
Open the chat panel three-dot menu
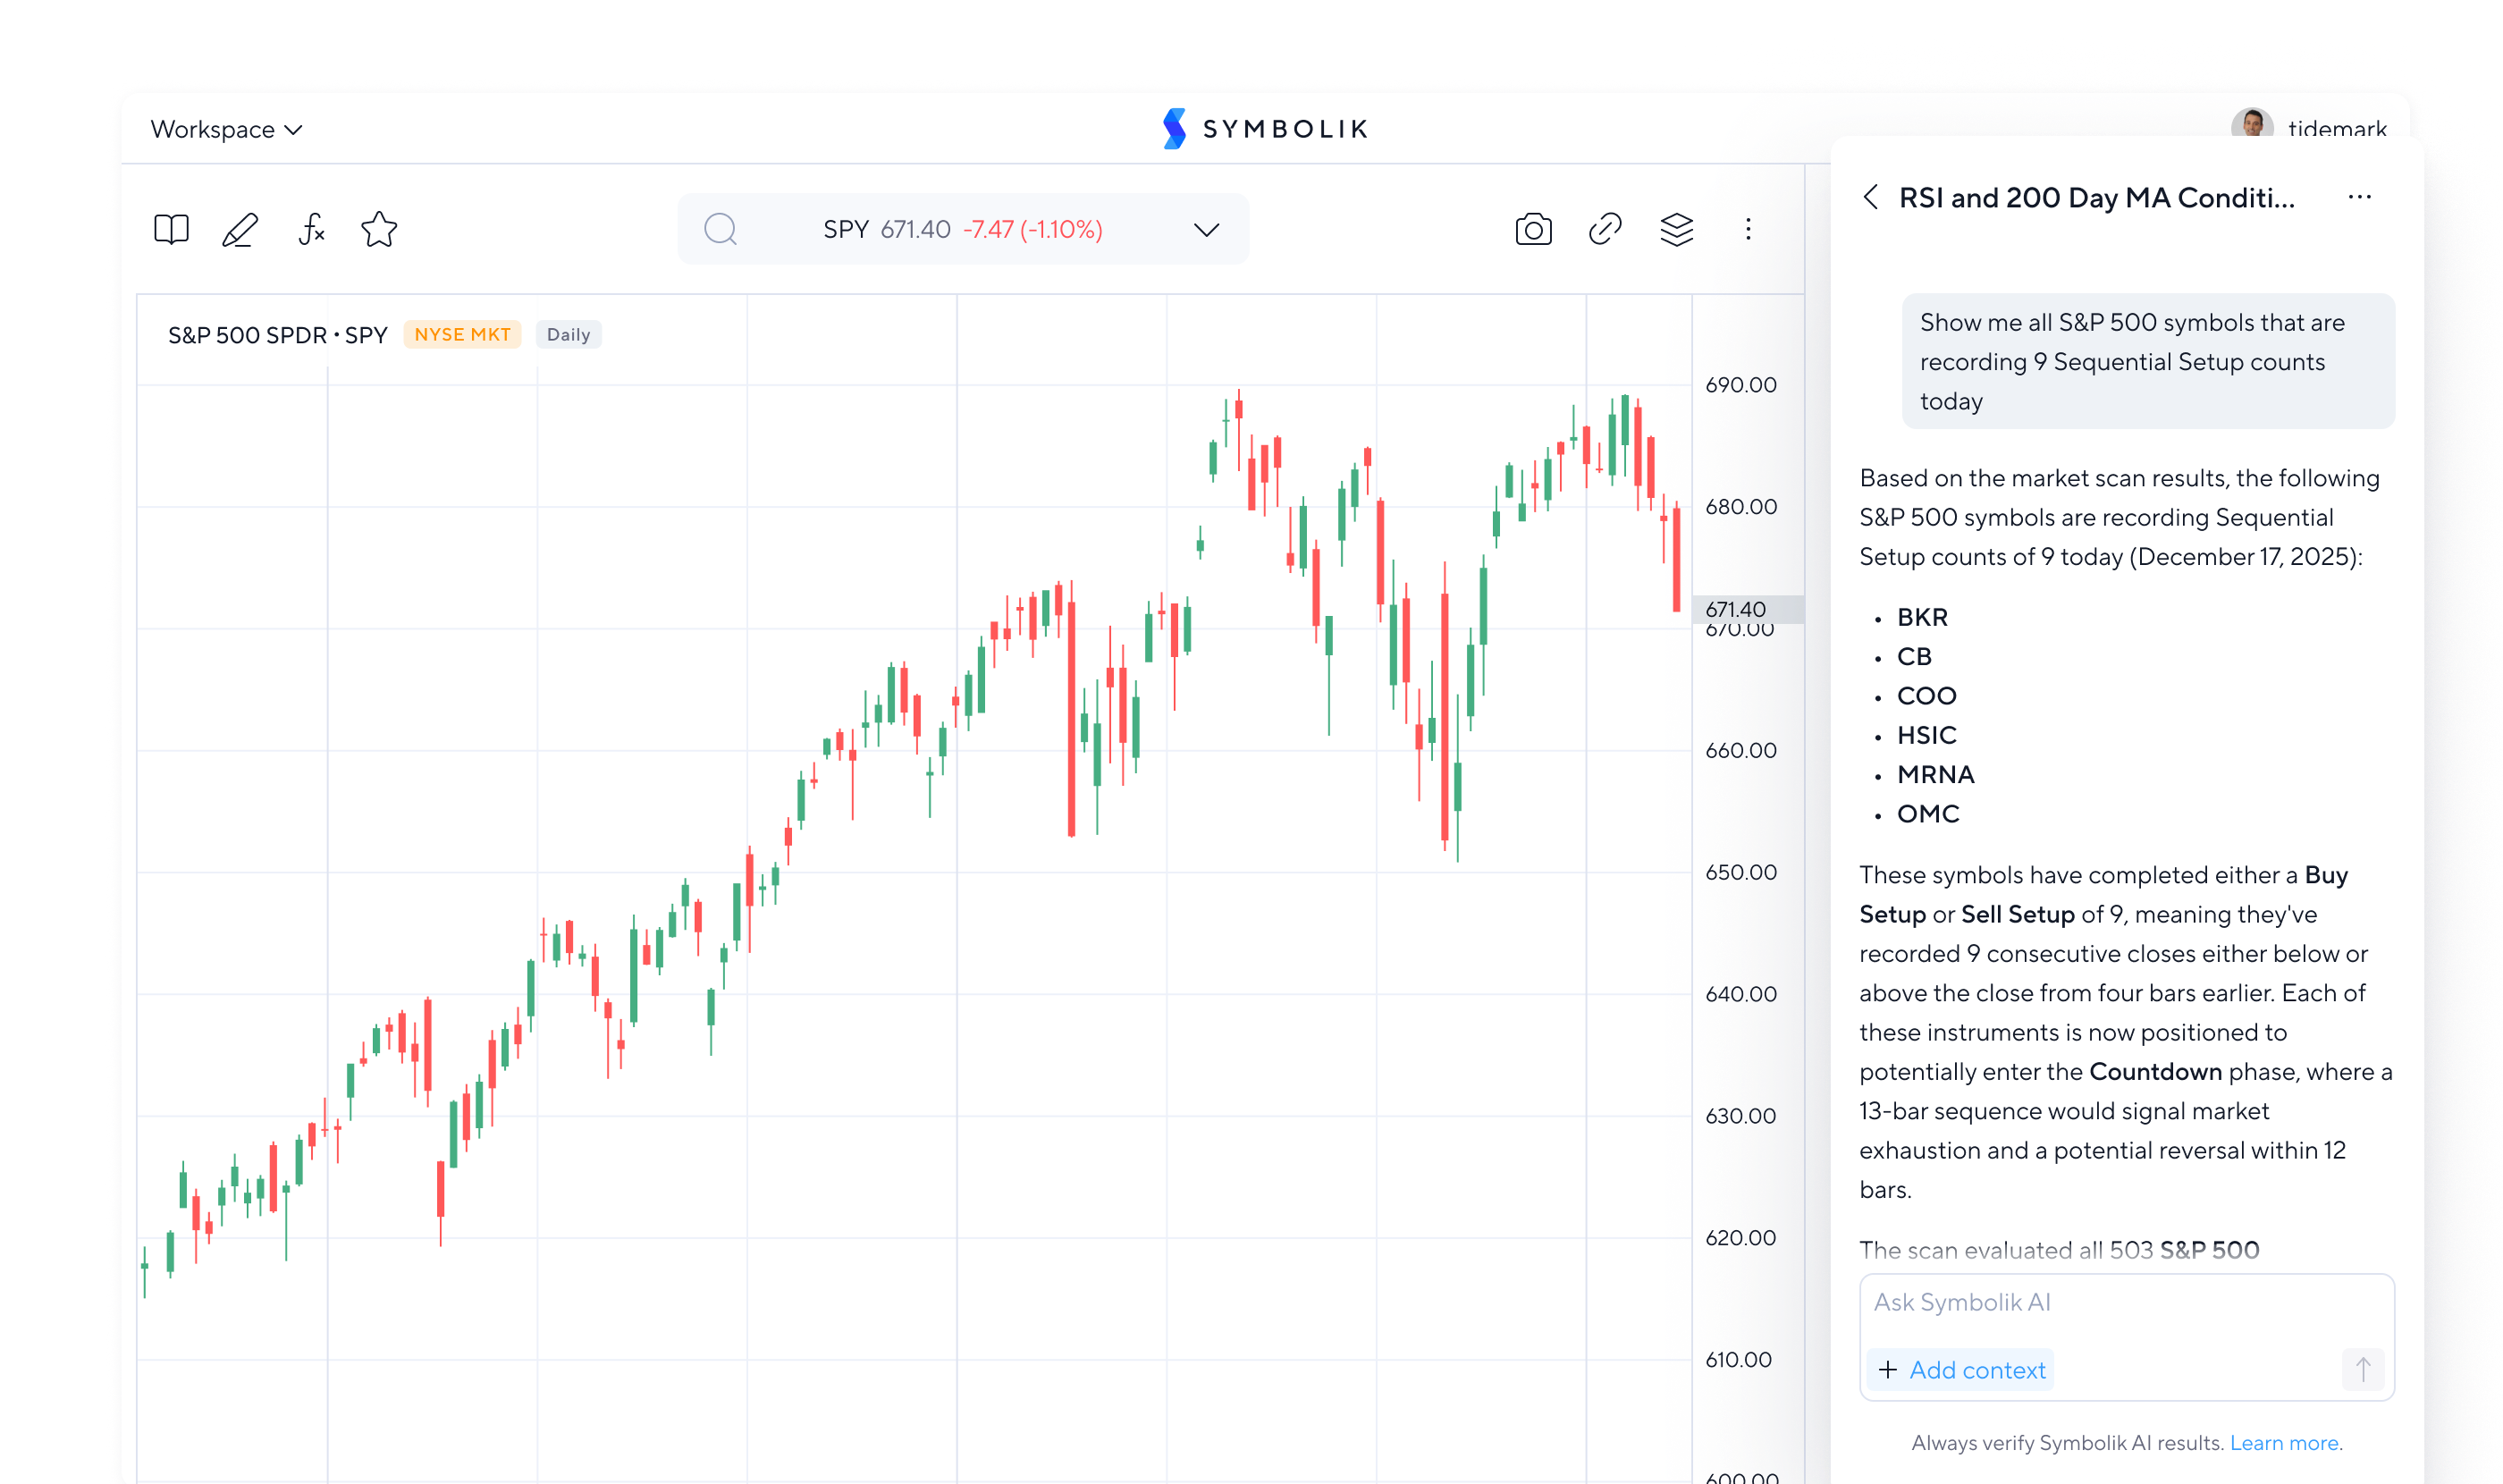tap(2360, 197)
